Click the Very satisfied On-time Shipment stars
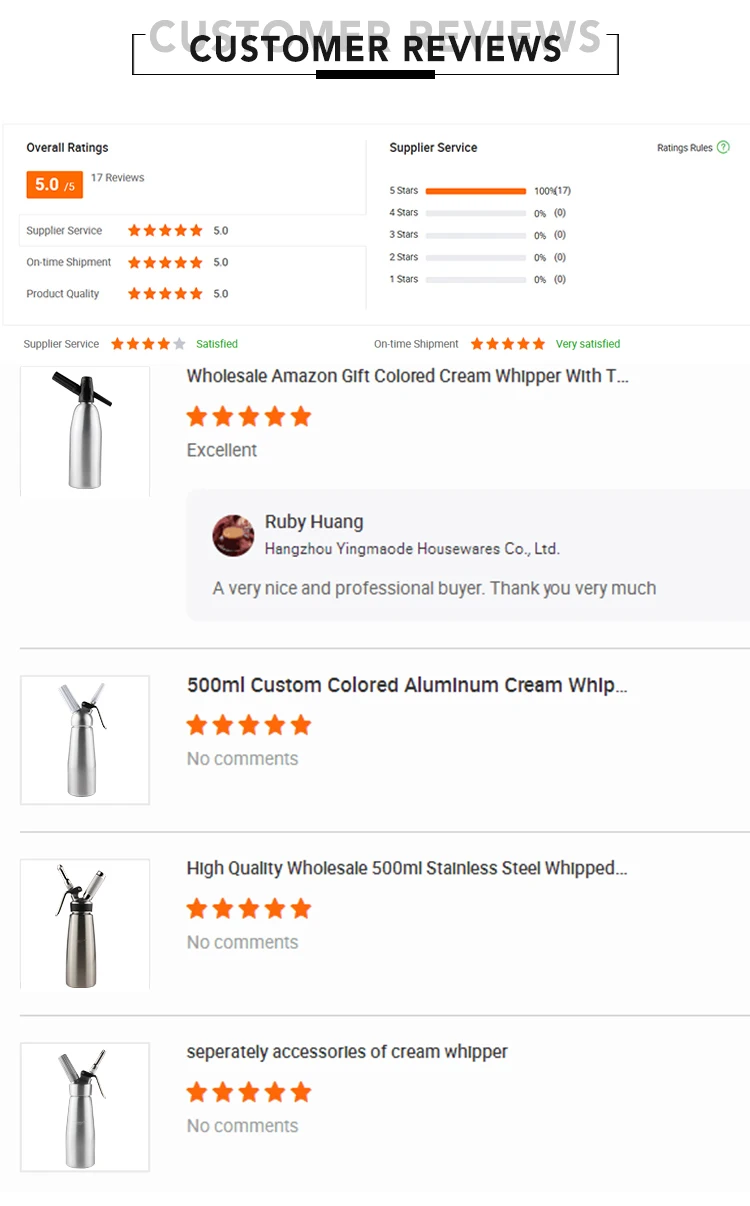The height and width of the screenshot is (1206, 750). pos(508,344)
